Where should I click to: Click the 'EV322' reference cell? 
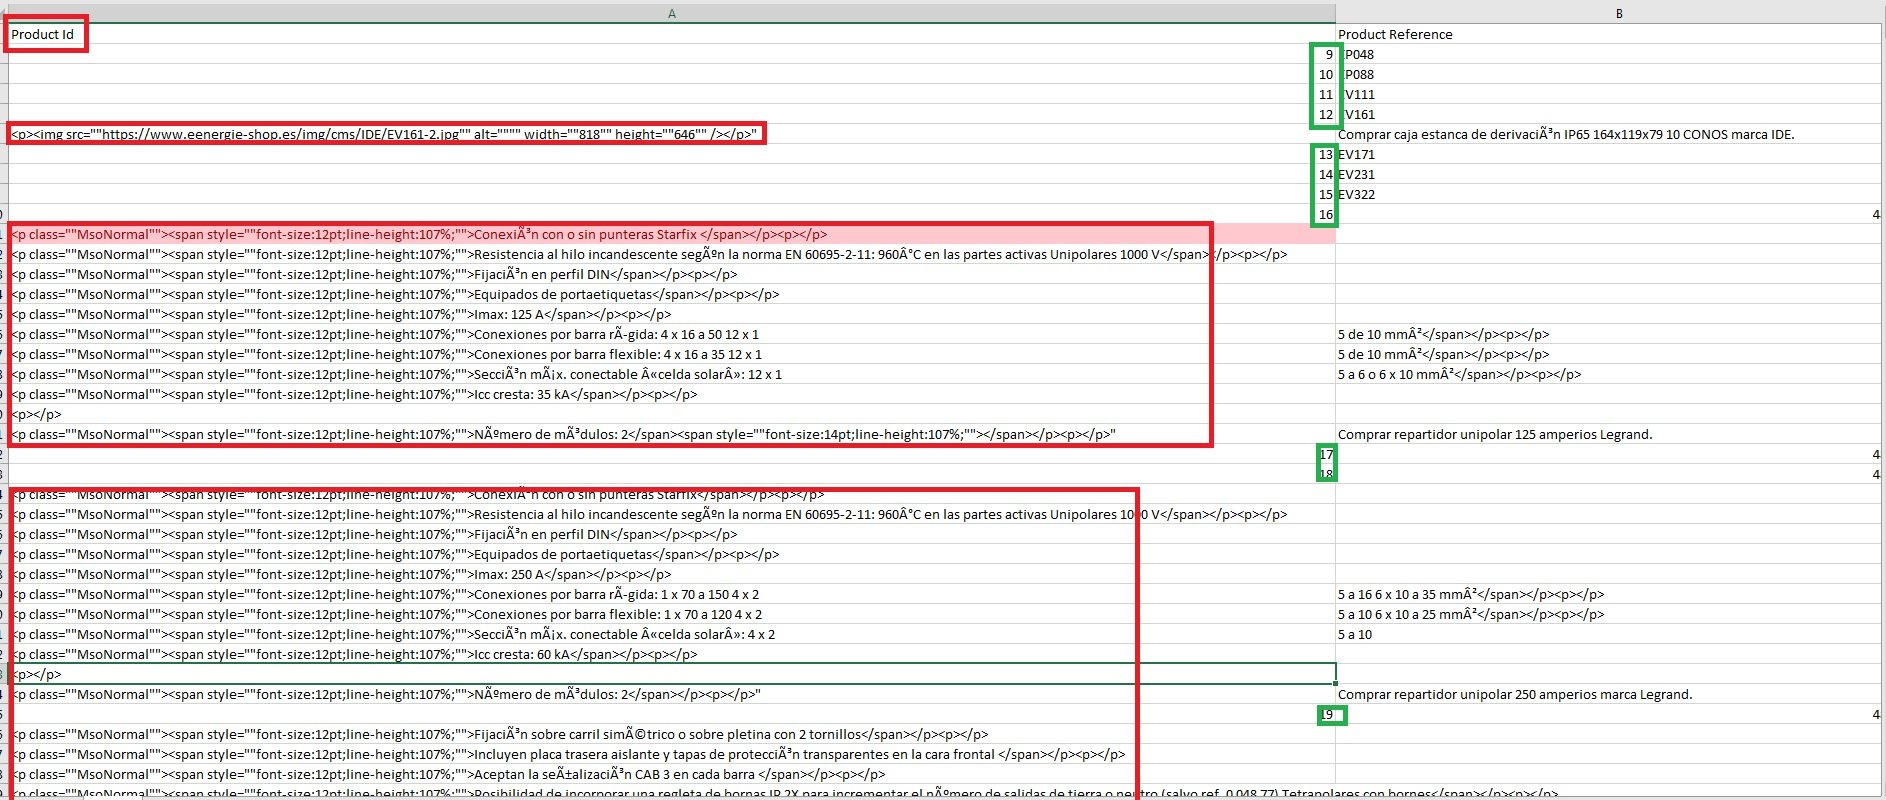(x=1609, y=194)
